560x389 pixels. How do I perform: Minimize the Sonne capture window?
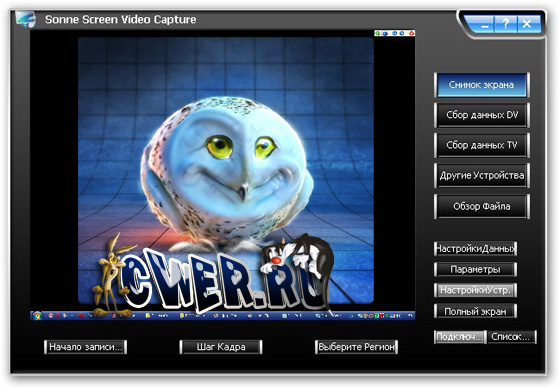click(484, 25)
